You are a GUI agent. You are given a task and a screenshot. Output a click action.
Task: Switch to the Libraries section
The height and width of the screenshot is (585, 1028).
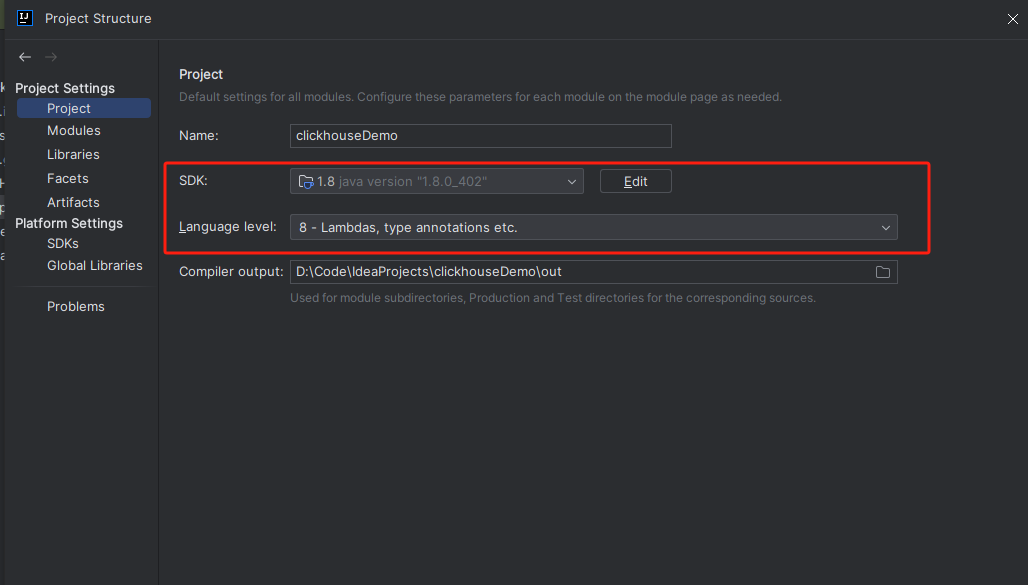[73, 154]
